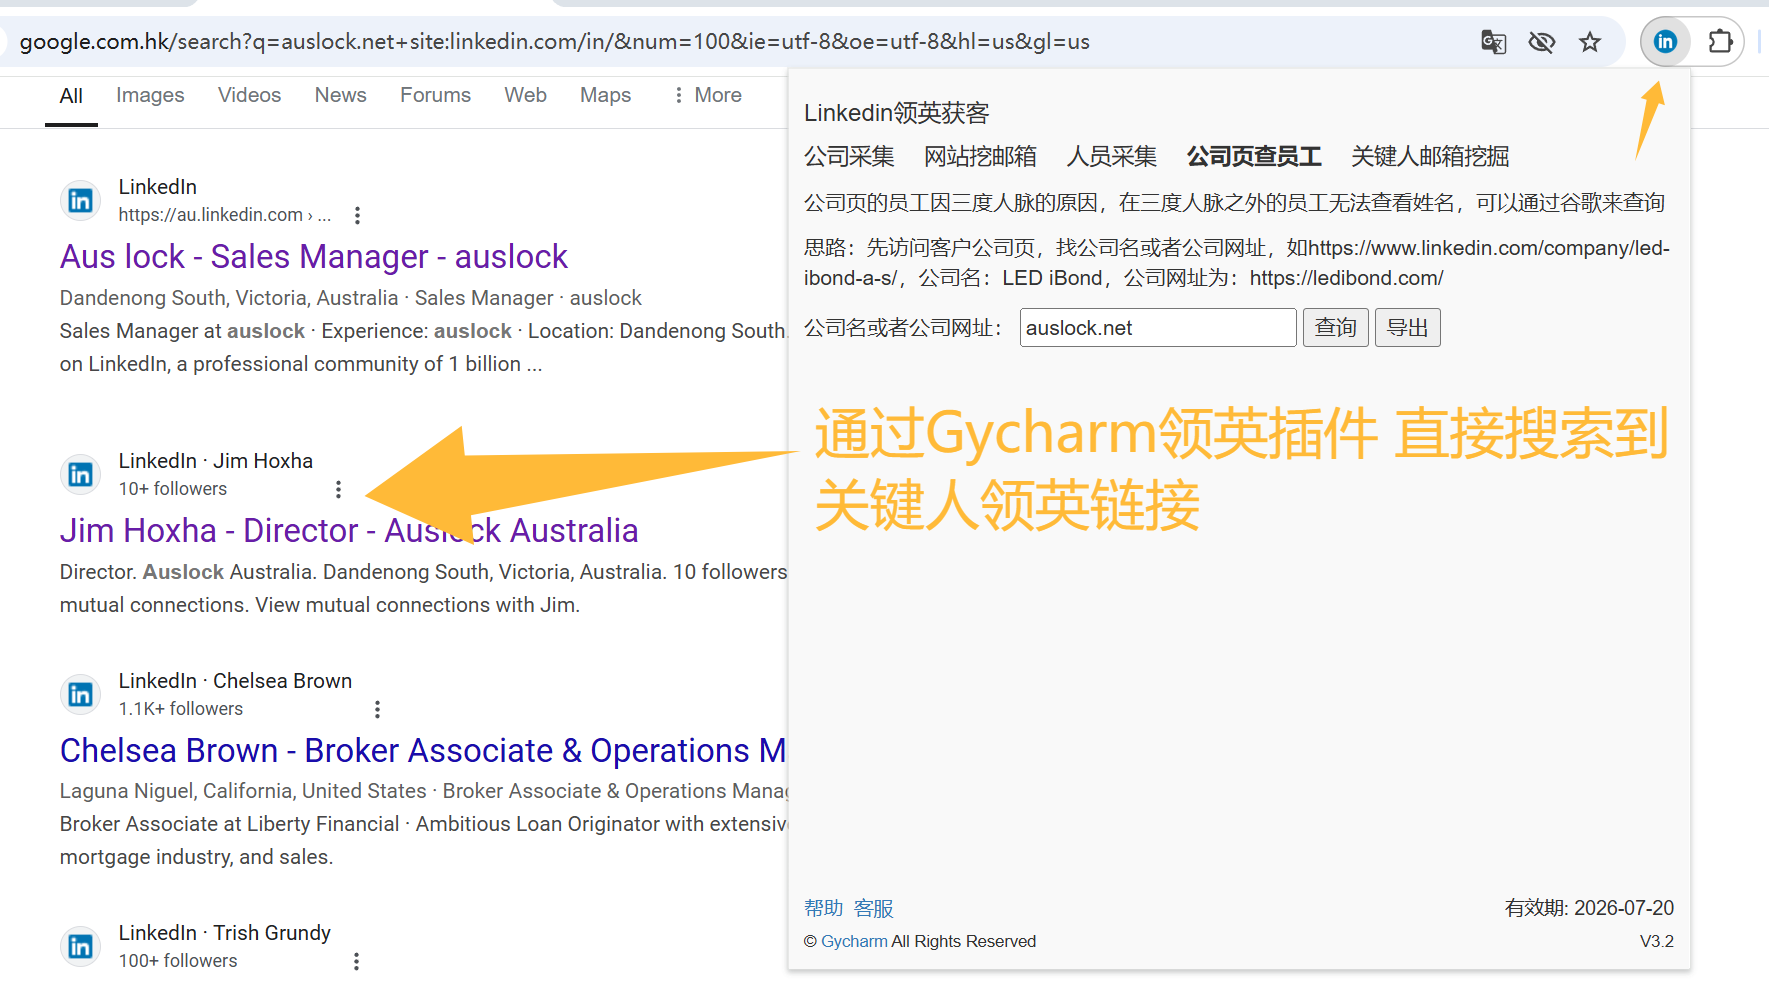Click LinkedIn favicon beside Trish Grundy
The height and width of the screenshot is (985, 1769).
click(80, 946)
